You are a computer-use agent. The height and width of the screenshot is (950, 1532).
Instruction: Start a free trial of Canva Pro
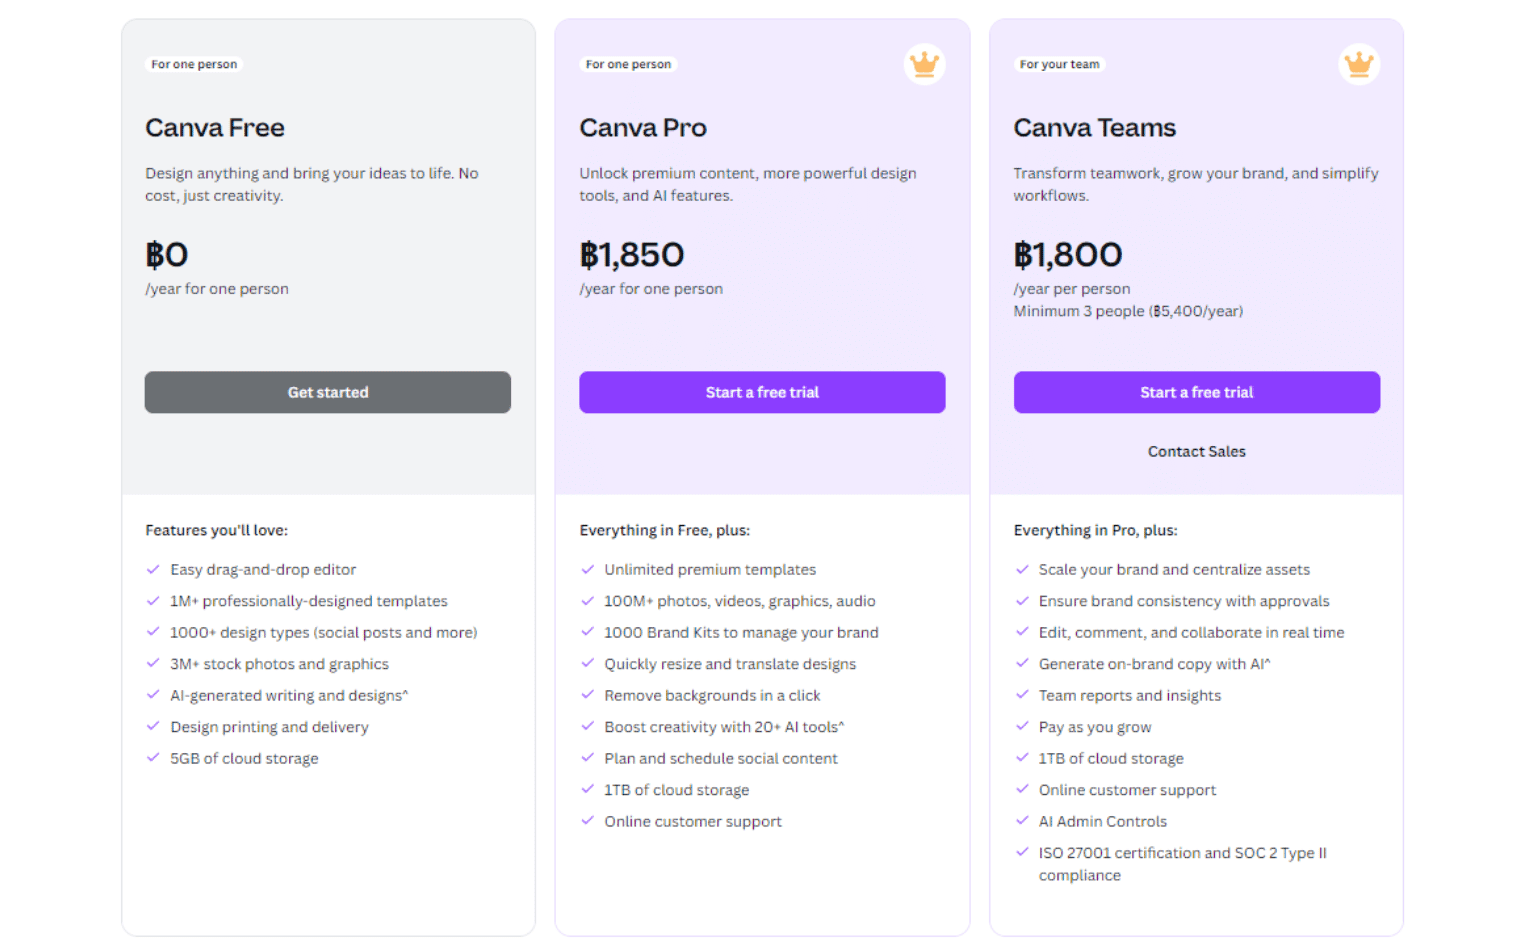click(x=762, y=392)
